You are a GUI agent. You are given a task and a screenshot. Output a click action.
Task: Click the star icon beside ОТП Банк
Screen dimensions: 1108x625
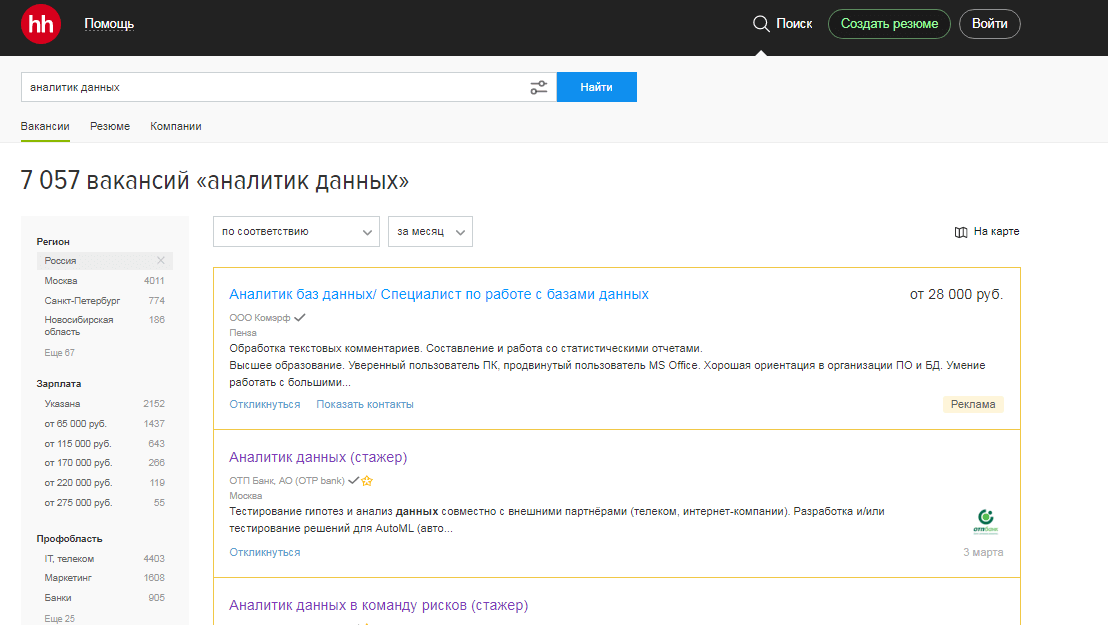click(367, 481)
